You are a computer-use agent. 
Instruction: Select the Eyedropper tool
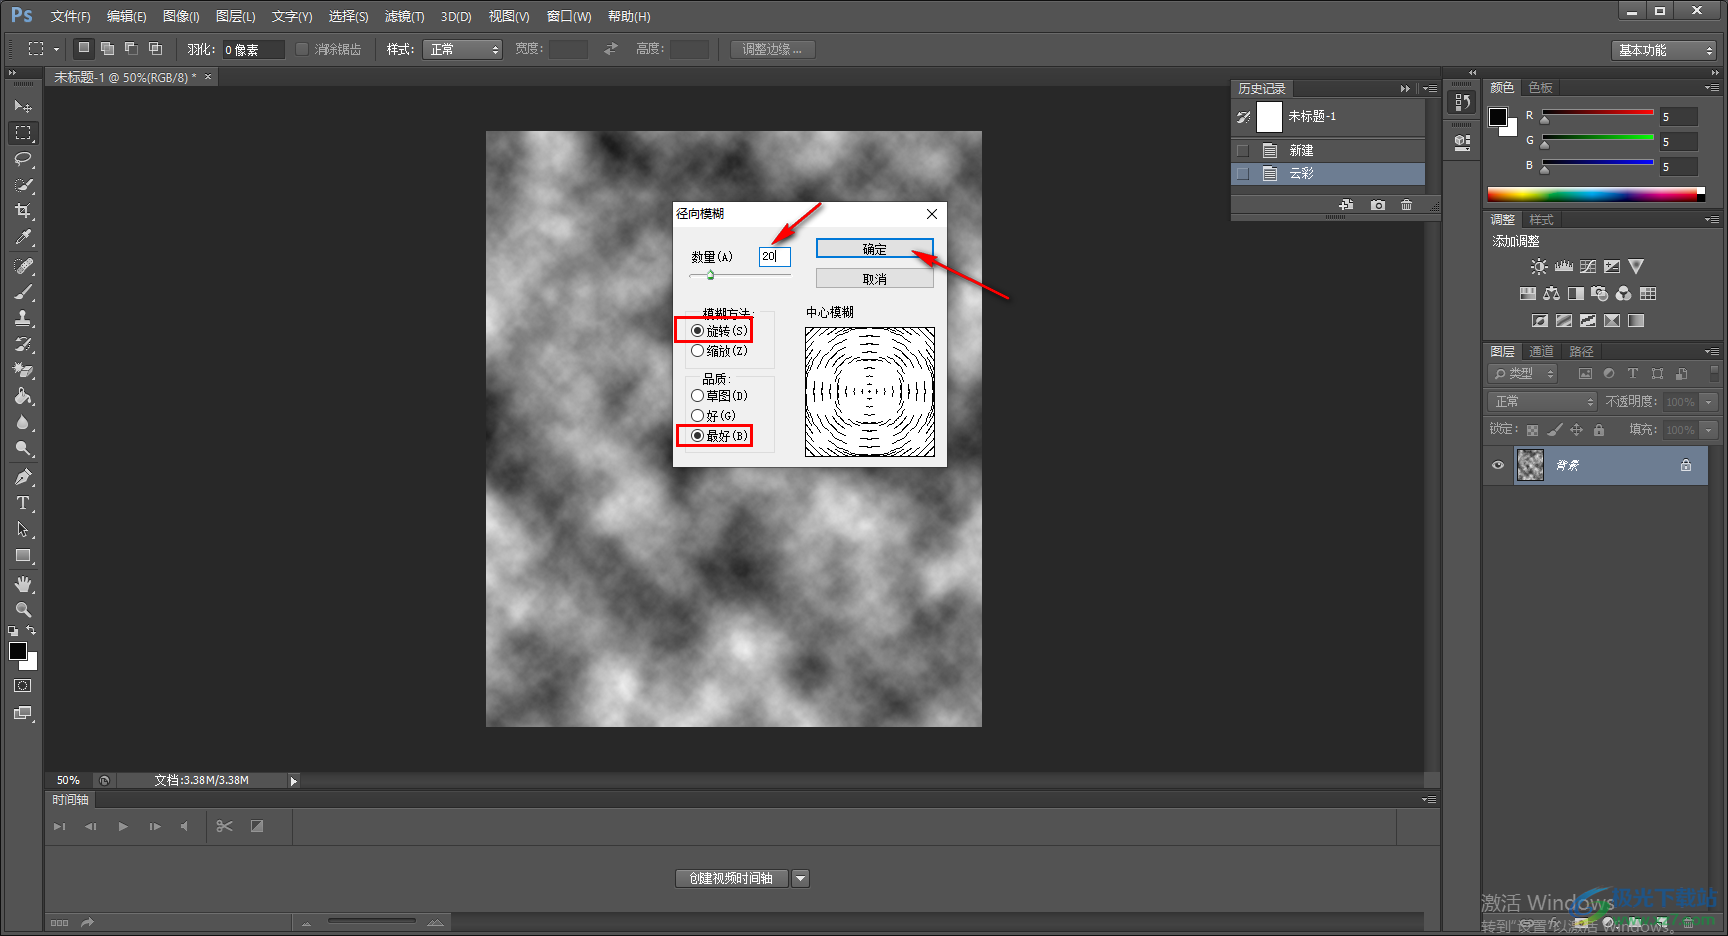[23, 237]
